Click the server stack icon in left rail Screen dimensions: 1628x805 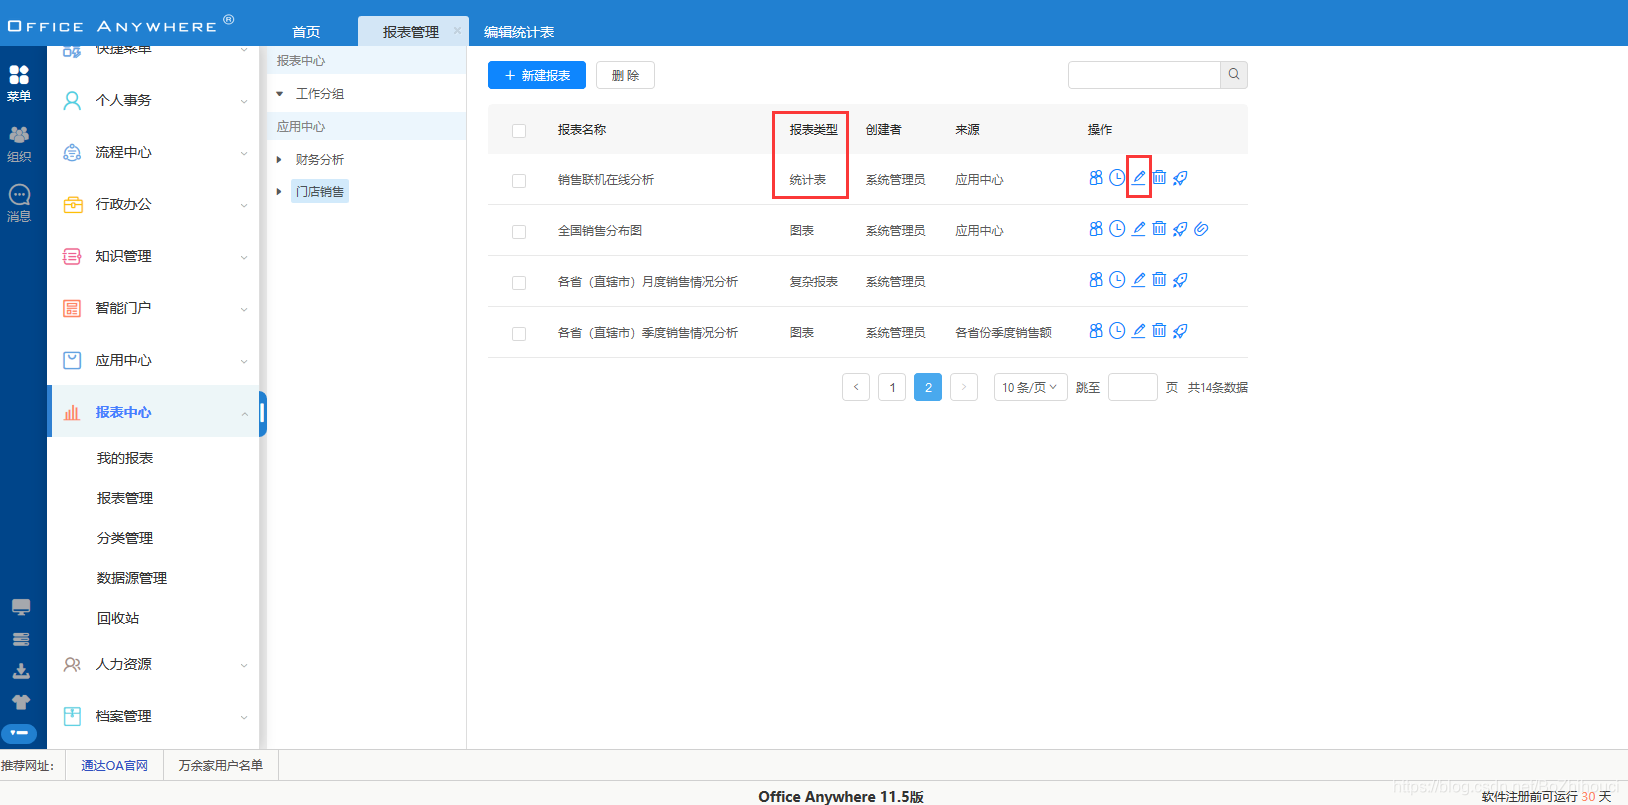pos(21,639)
